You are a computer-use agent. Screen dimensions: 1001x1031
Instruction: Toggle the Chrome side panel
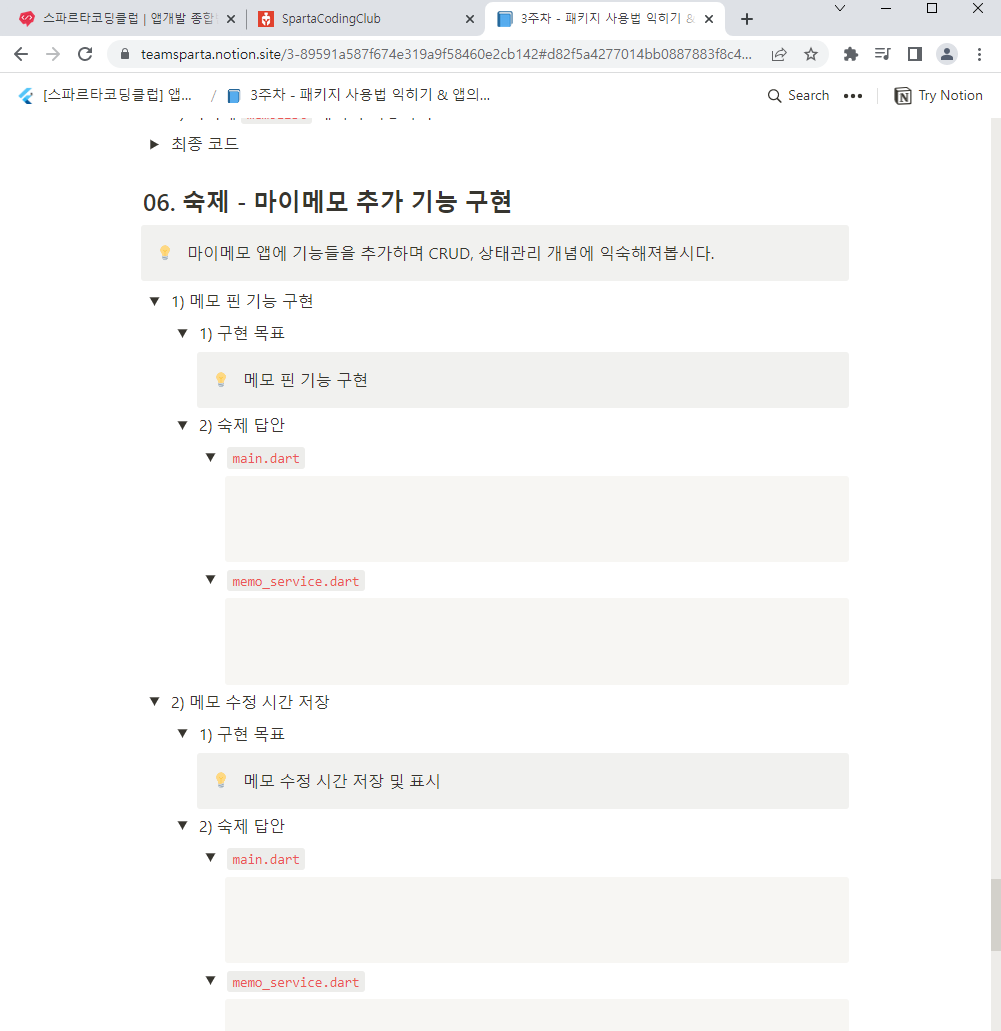(915, 54)
